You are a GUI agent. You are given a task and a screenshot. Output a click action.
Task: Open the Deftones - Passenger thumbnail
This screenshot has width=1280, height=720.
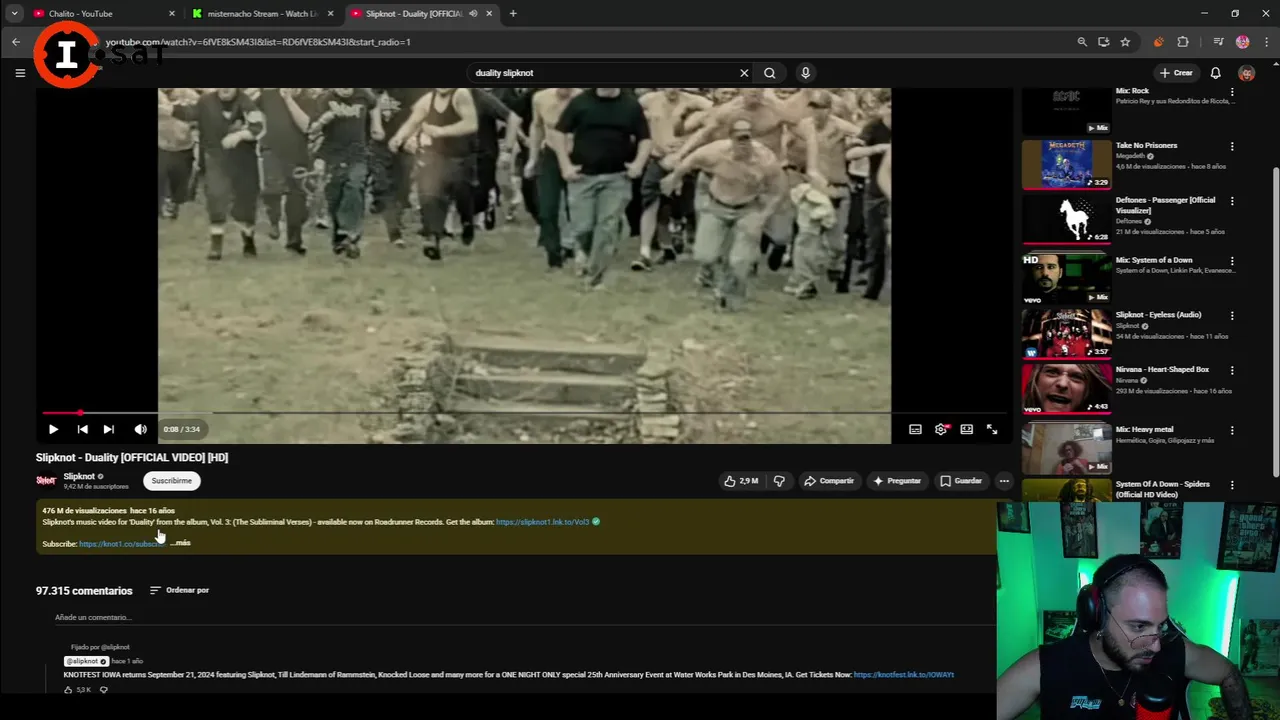click(1066, 219)
